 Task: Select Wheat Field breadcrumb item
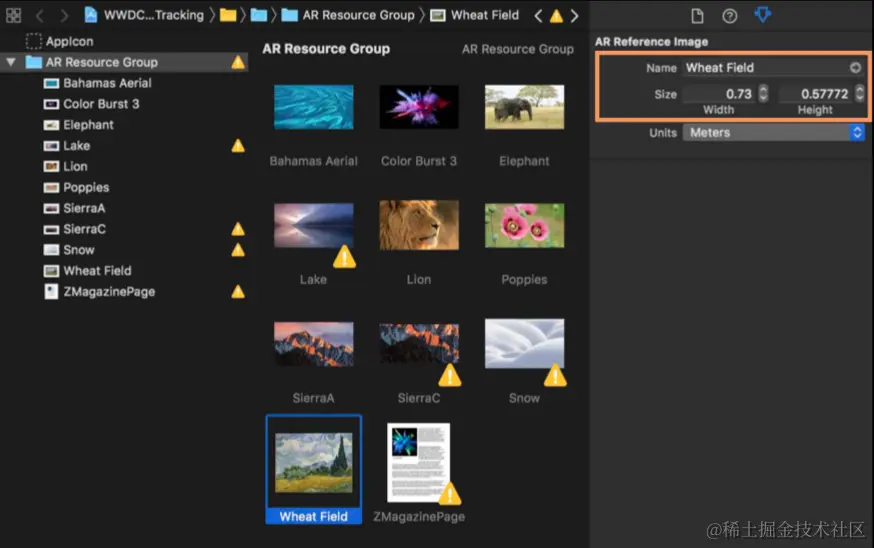point(474,15)
